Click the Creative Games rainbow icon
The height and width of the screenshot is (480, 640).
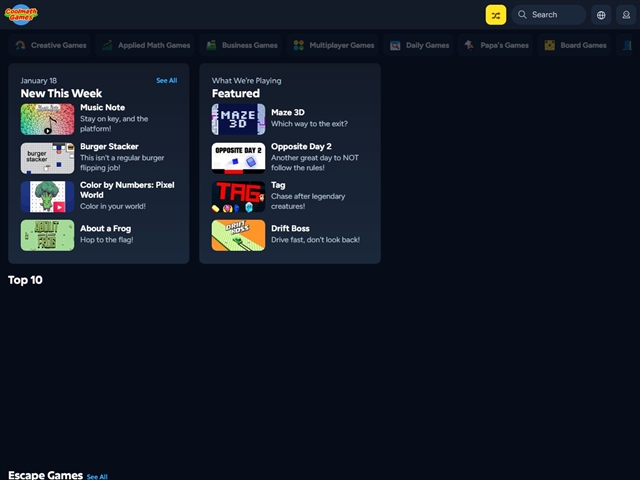(x=20, y=45)
